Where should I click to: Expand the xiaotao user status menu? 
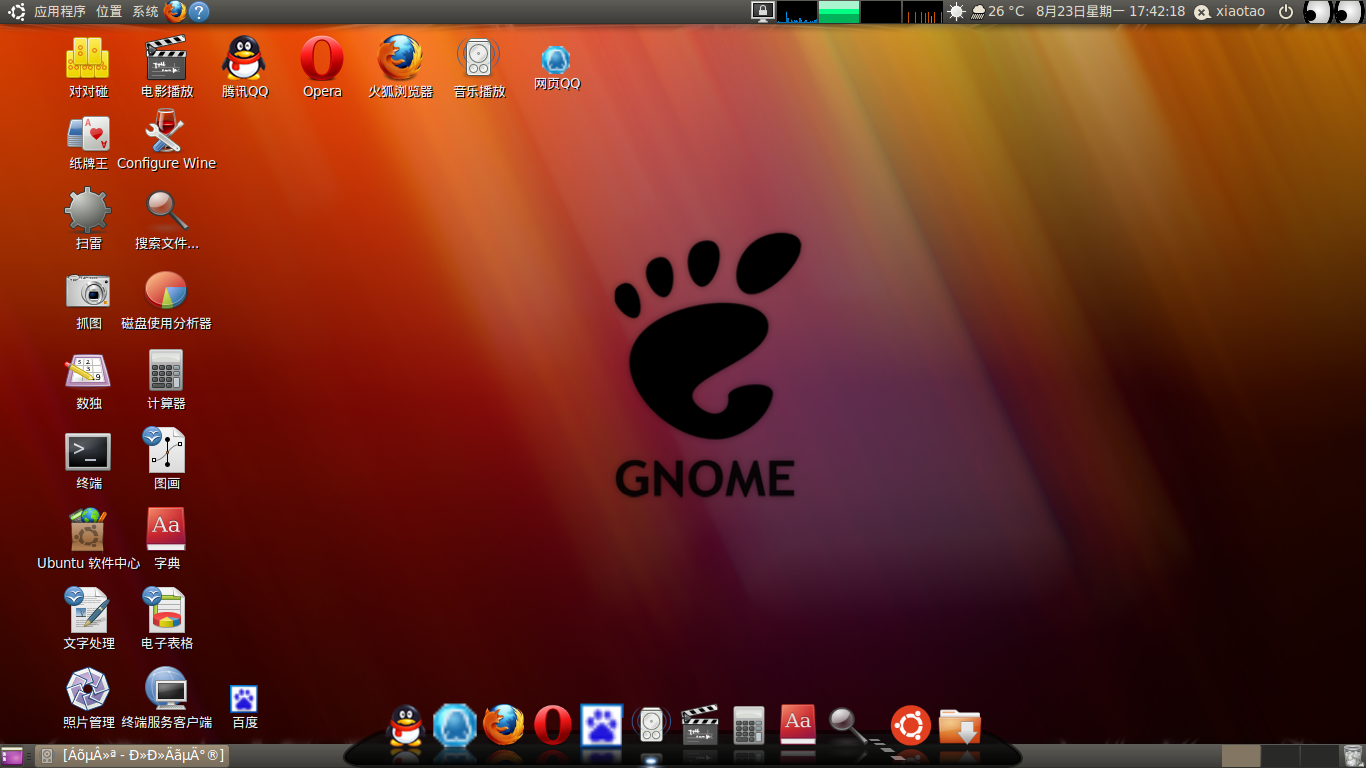coord(1230,12)
